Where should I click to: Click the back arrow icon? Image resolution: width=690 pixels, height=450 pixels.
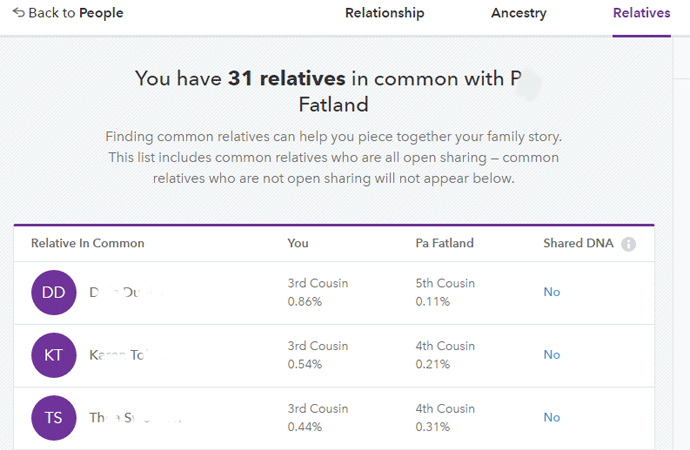[x=19, y=12]
